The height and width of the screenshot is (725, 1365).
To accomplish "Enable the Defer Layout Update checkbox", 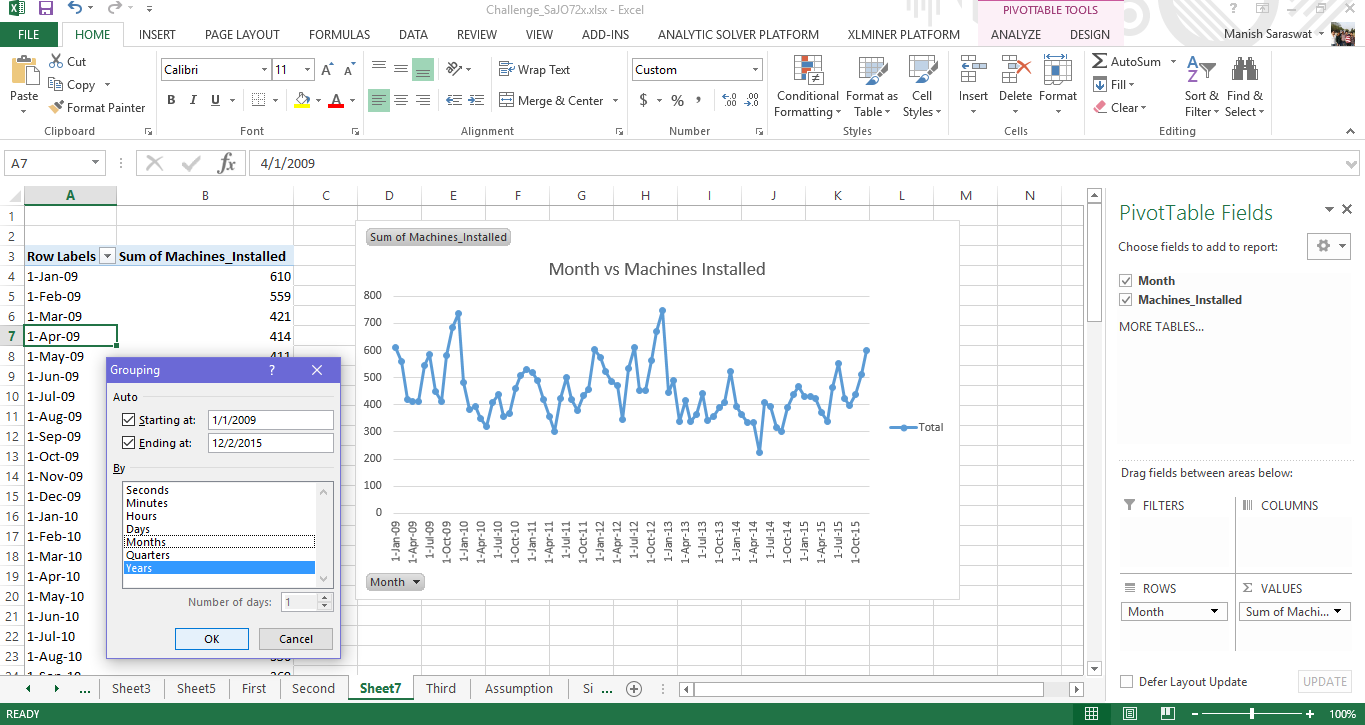I will (x=1127, y=682).
